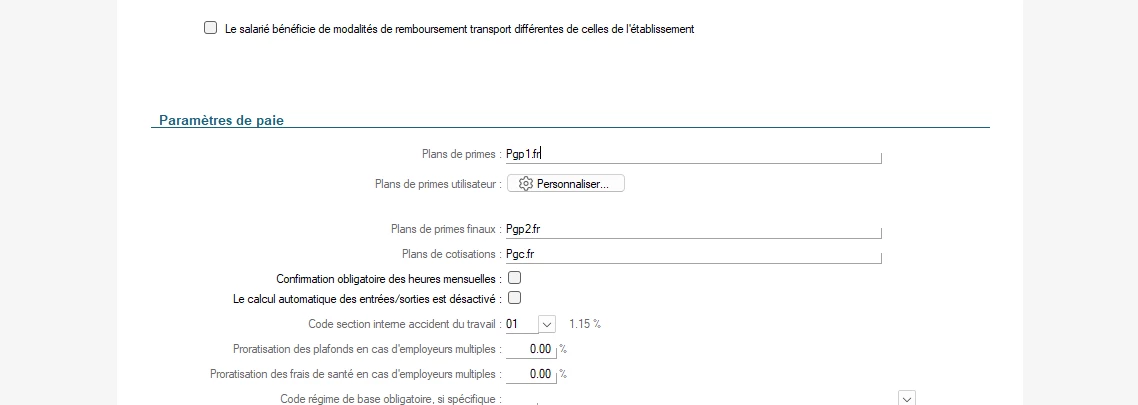The image size is (1138, 405).
Task: Click the Code section interne accident du travail label
Action: click(x=404, y=324)
